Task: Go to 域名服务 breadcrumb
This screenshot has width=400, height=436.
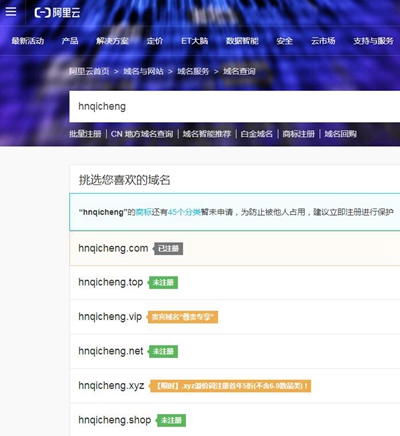Action: 193,71
